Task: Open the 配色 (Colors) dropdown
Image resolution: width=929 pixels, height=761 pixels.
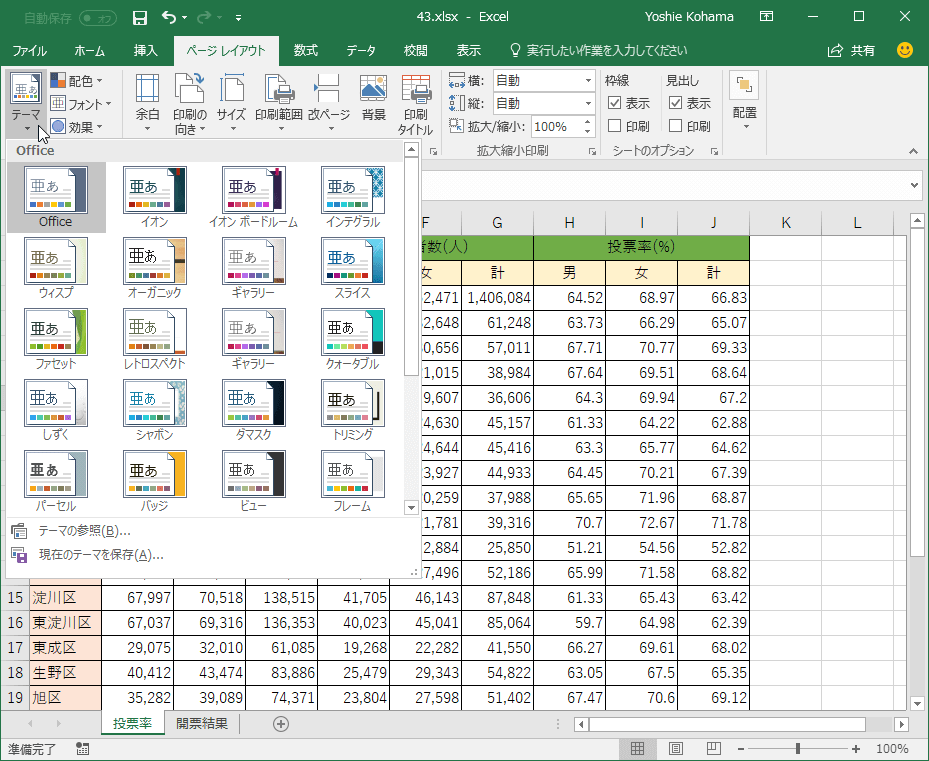Action: point(78,81)
